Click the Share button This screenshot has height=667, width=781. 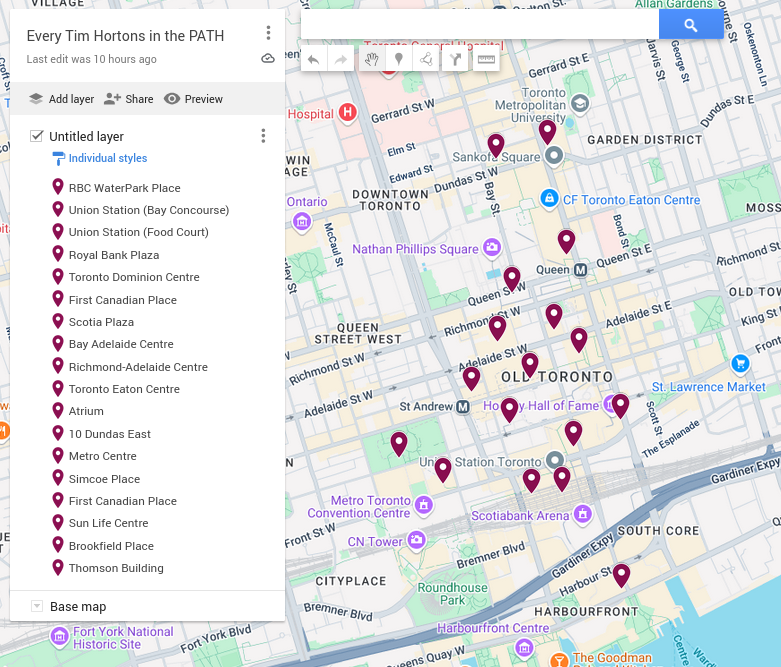tap(128, 99)
